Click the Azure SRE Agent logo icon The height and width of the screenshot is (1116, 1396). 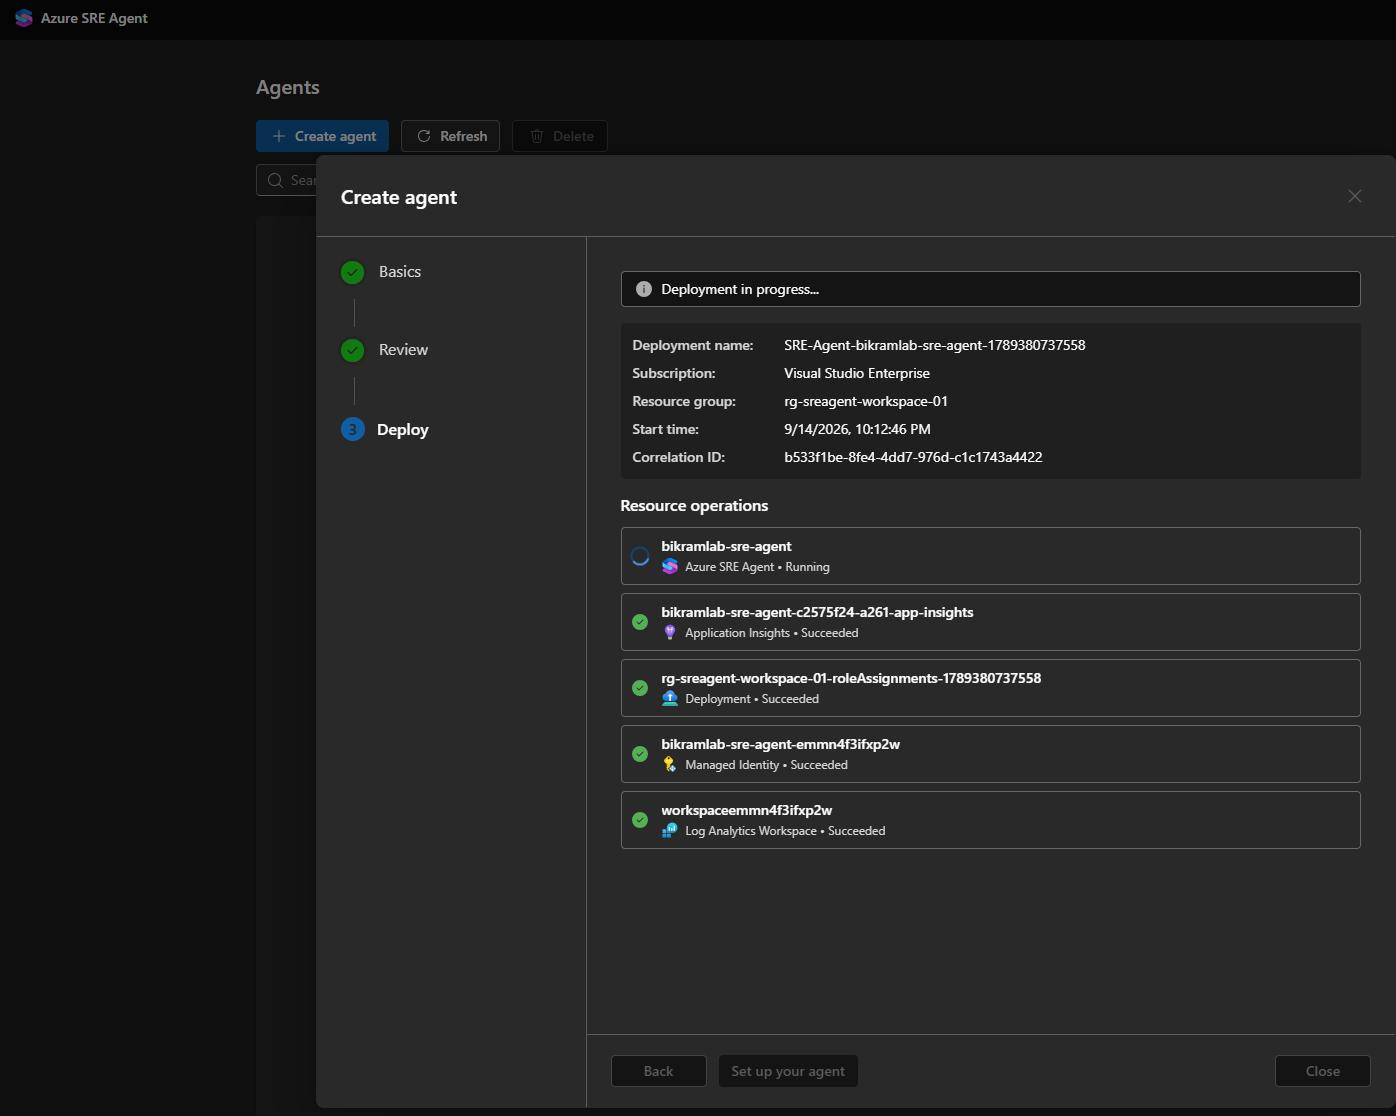[x=24, y=18]
